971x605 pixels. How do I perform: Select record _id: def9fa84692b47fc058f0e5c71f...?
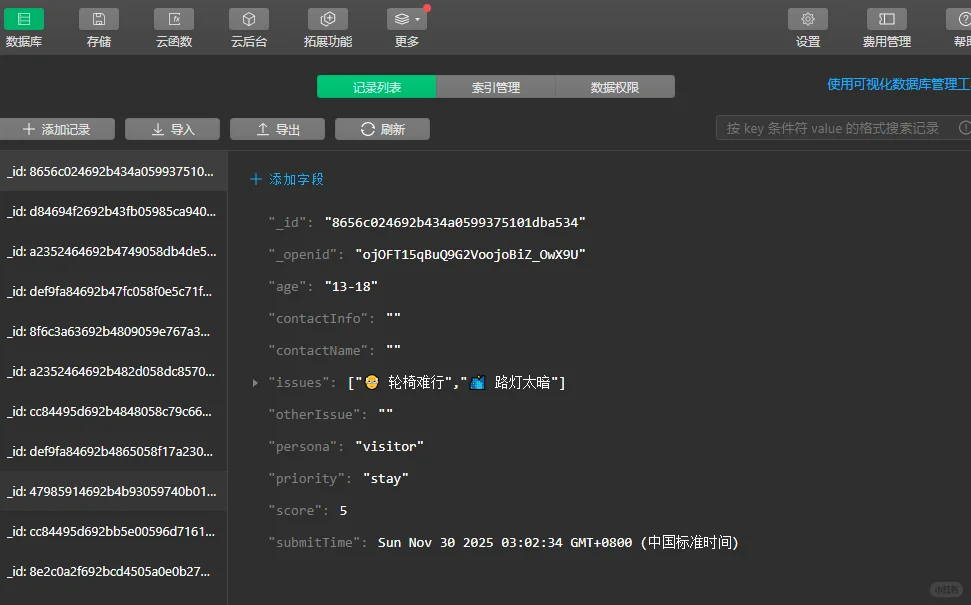[x=113, y=291]
